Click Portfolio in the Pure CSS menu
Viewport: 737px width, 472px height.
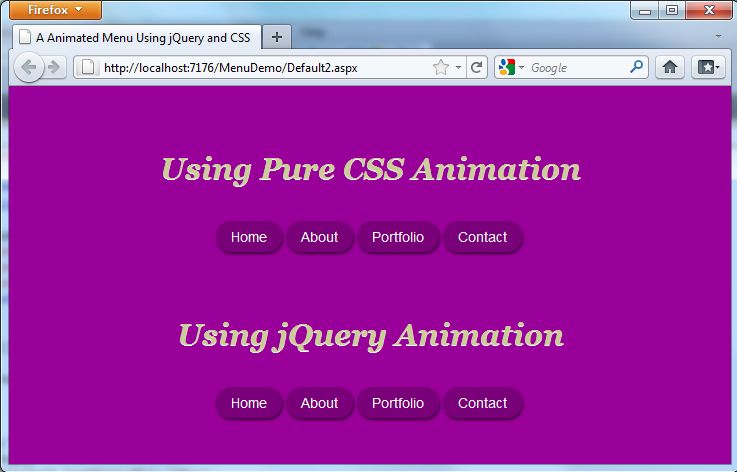[398, 237]
